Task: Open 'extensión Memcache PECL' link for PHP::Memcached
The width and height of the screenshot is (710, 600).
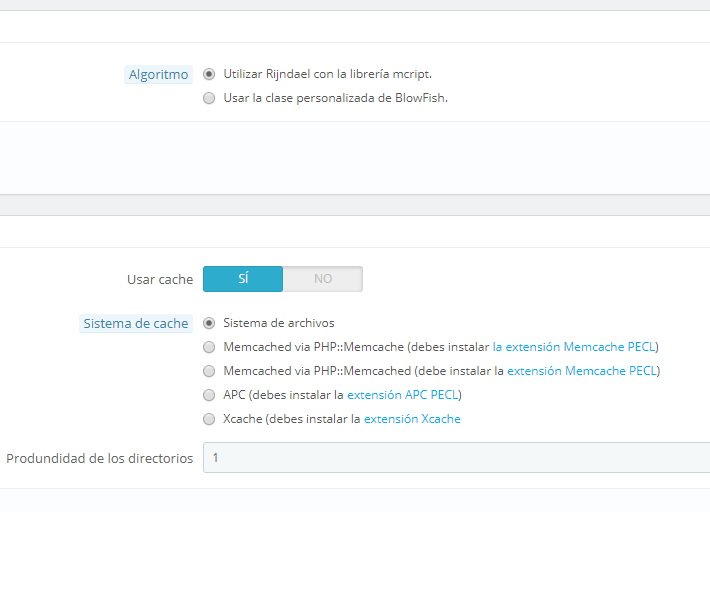Action: pyautogui.click(x=582, y=371)
